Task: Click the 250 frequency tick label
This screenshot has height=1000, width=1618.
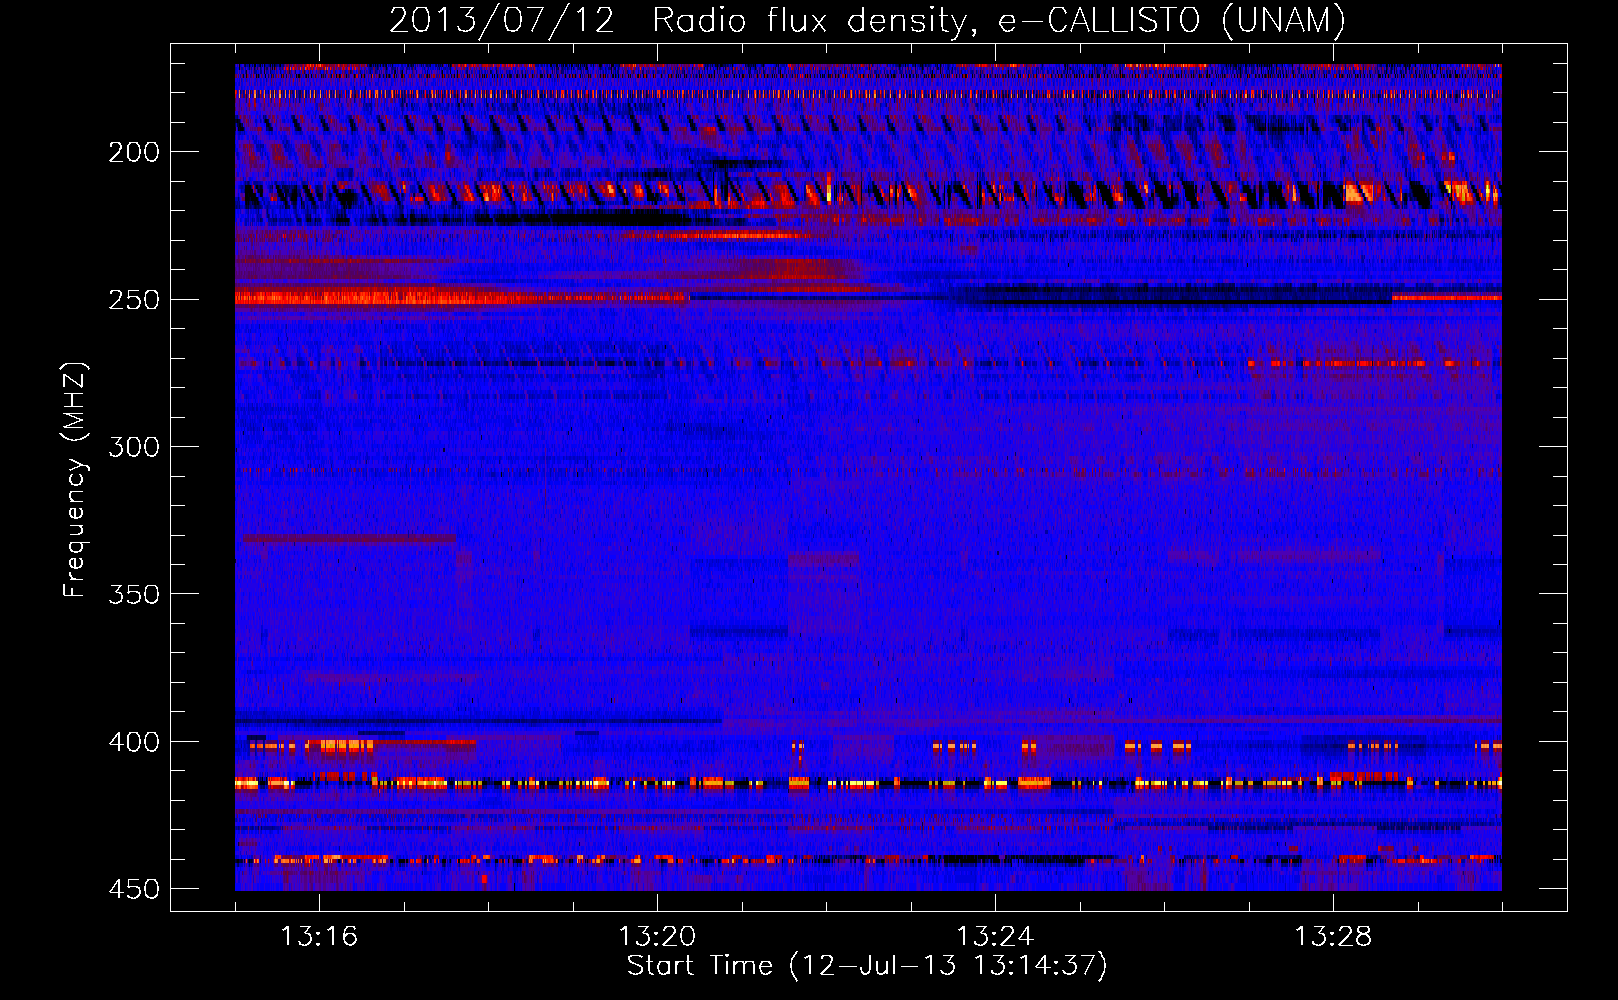Action: click(x=134, y=300)
